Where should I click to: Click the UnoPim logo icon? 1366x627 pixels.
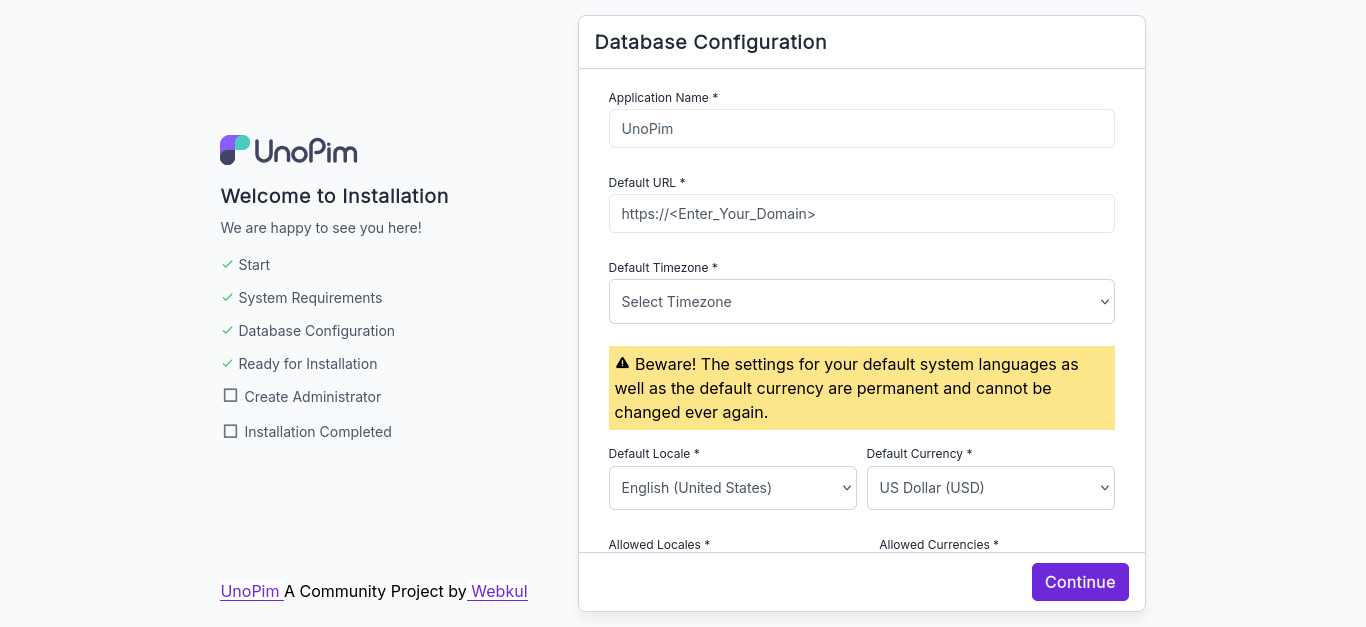click(x=235, y=150)
